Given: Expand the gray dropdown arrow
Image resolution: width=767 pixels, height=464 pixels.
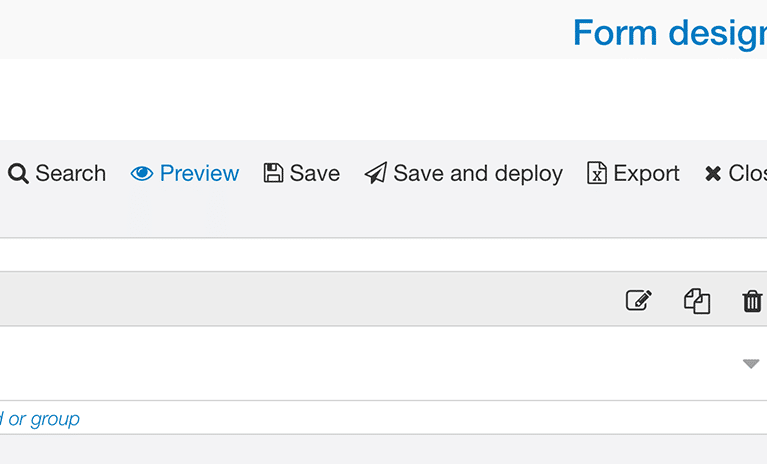Looking at the screenshot, I should (751, 363).
